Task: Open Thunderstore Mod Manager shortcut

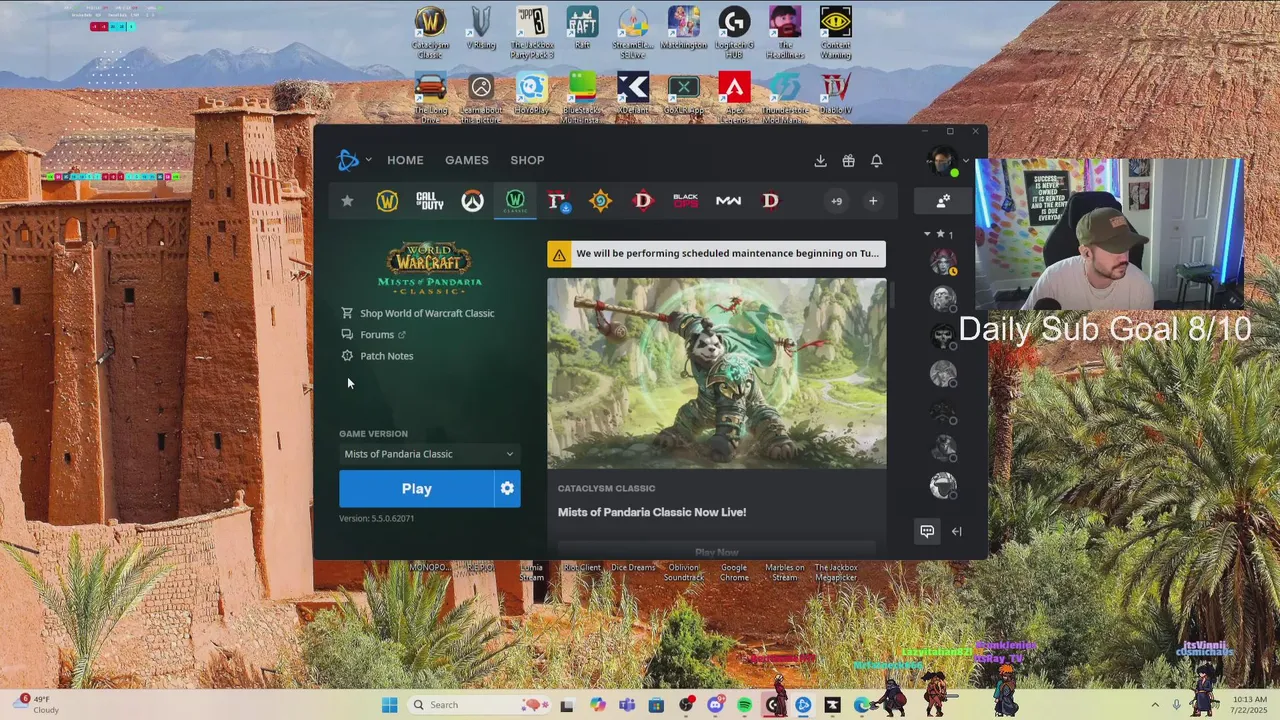Action: 785,98
